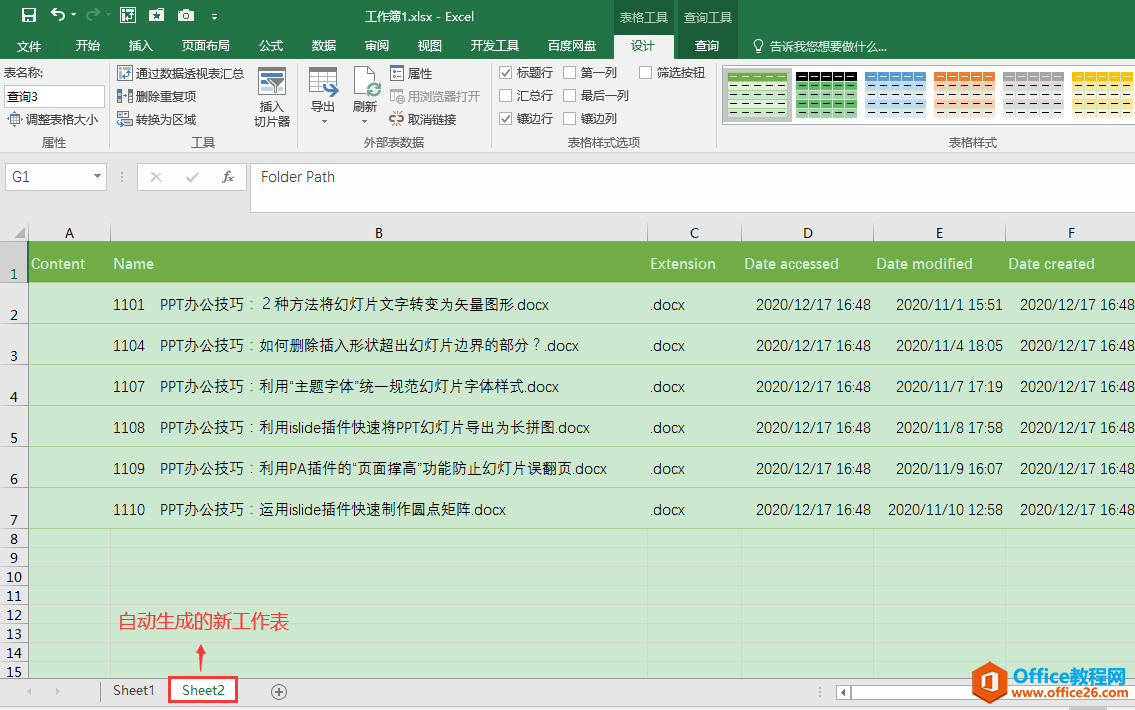
Task: Switch to the Sheet1 worksheet tab
Action: [133, 690]
